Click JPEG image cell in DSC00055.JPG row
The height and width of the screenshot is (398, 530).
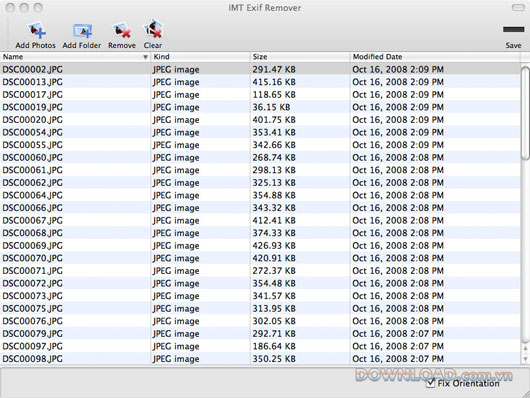tap(176, 145)
